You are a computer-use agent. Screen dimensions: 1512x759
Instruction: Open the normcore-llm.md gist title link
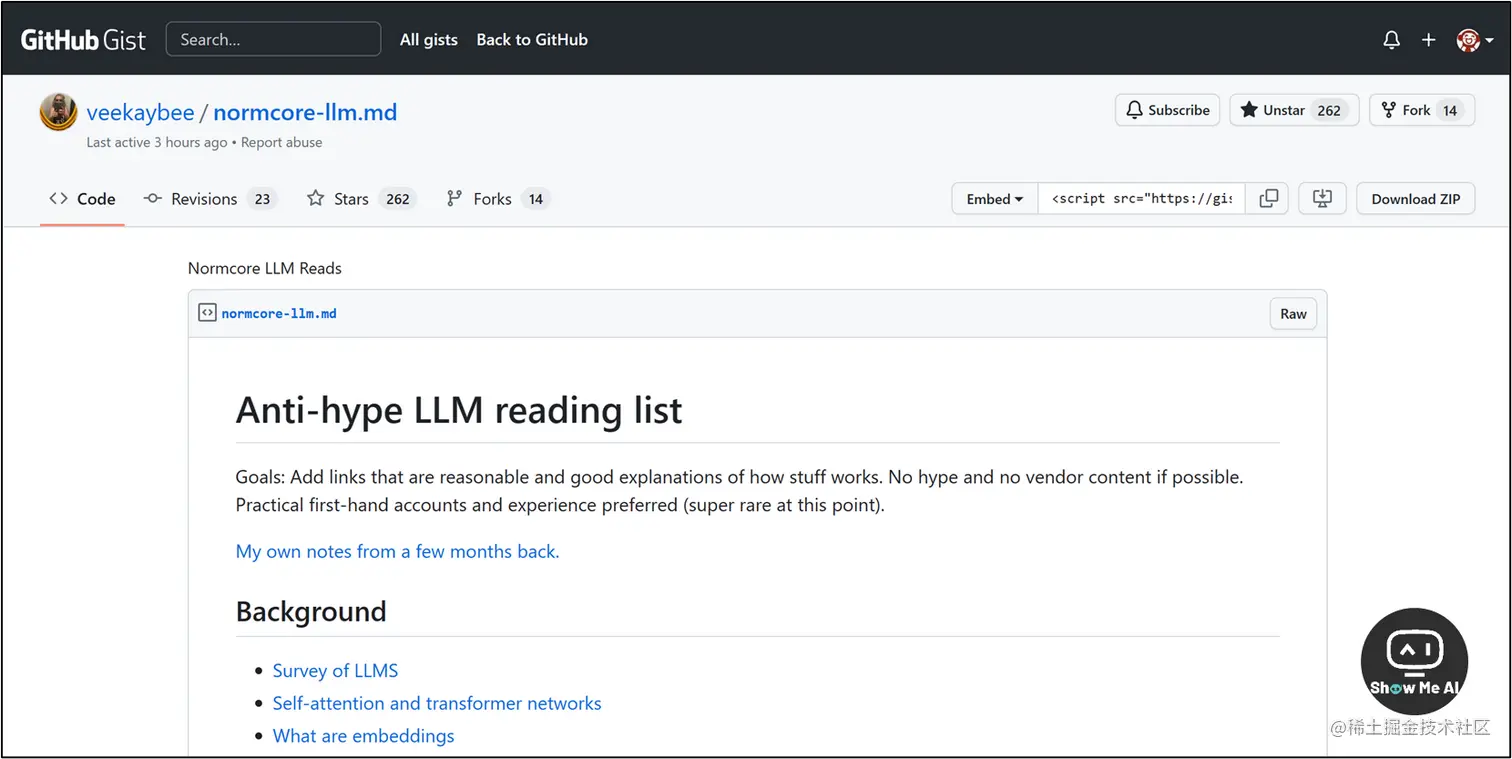(305, 112)
